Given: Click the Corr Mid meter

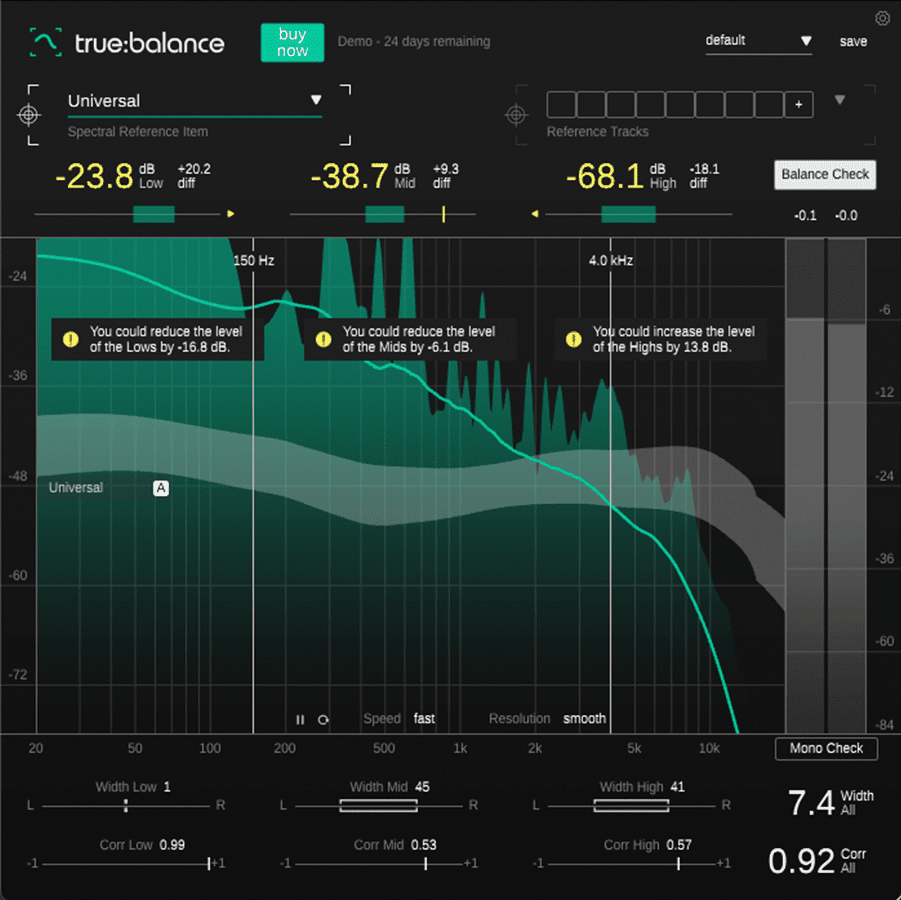Looking at the screenshot, I should [379, 863].
